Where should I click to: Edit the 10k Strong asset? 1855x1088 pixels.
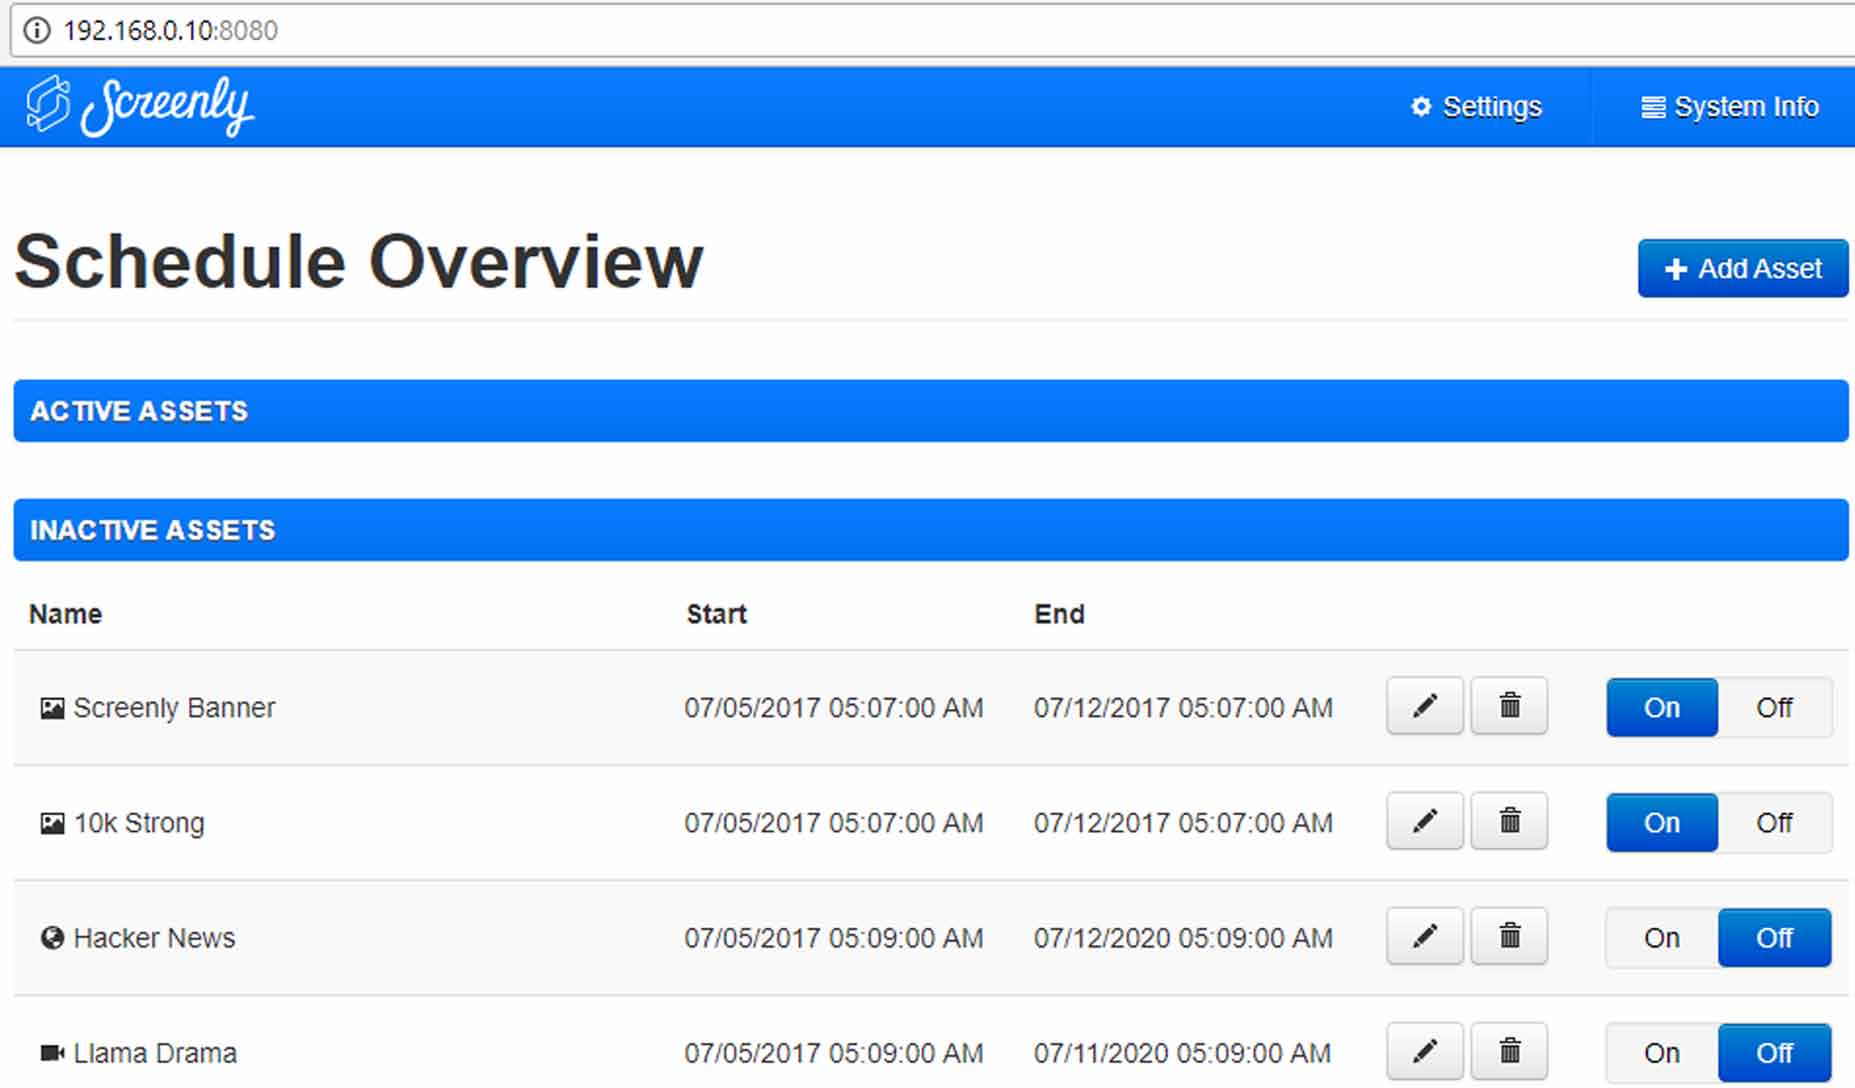pyautogui.click(x=1424, y=821)
